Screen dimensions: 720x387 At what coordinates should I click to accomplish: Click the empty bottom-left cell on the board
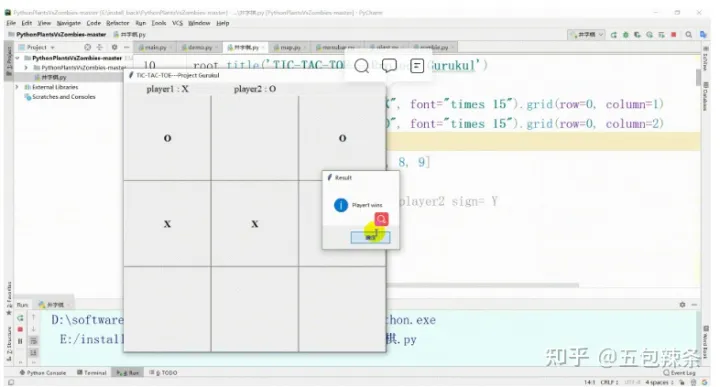pos(167,309)
